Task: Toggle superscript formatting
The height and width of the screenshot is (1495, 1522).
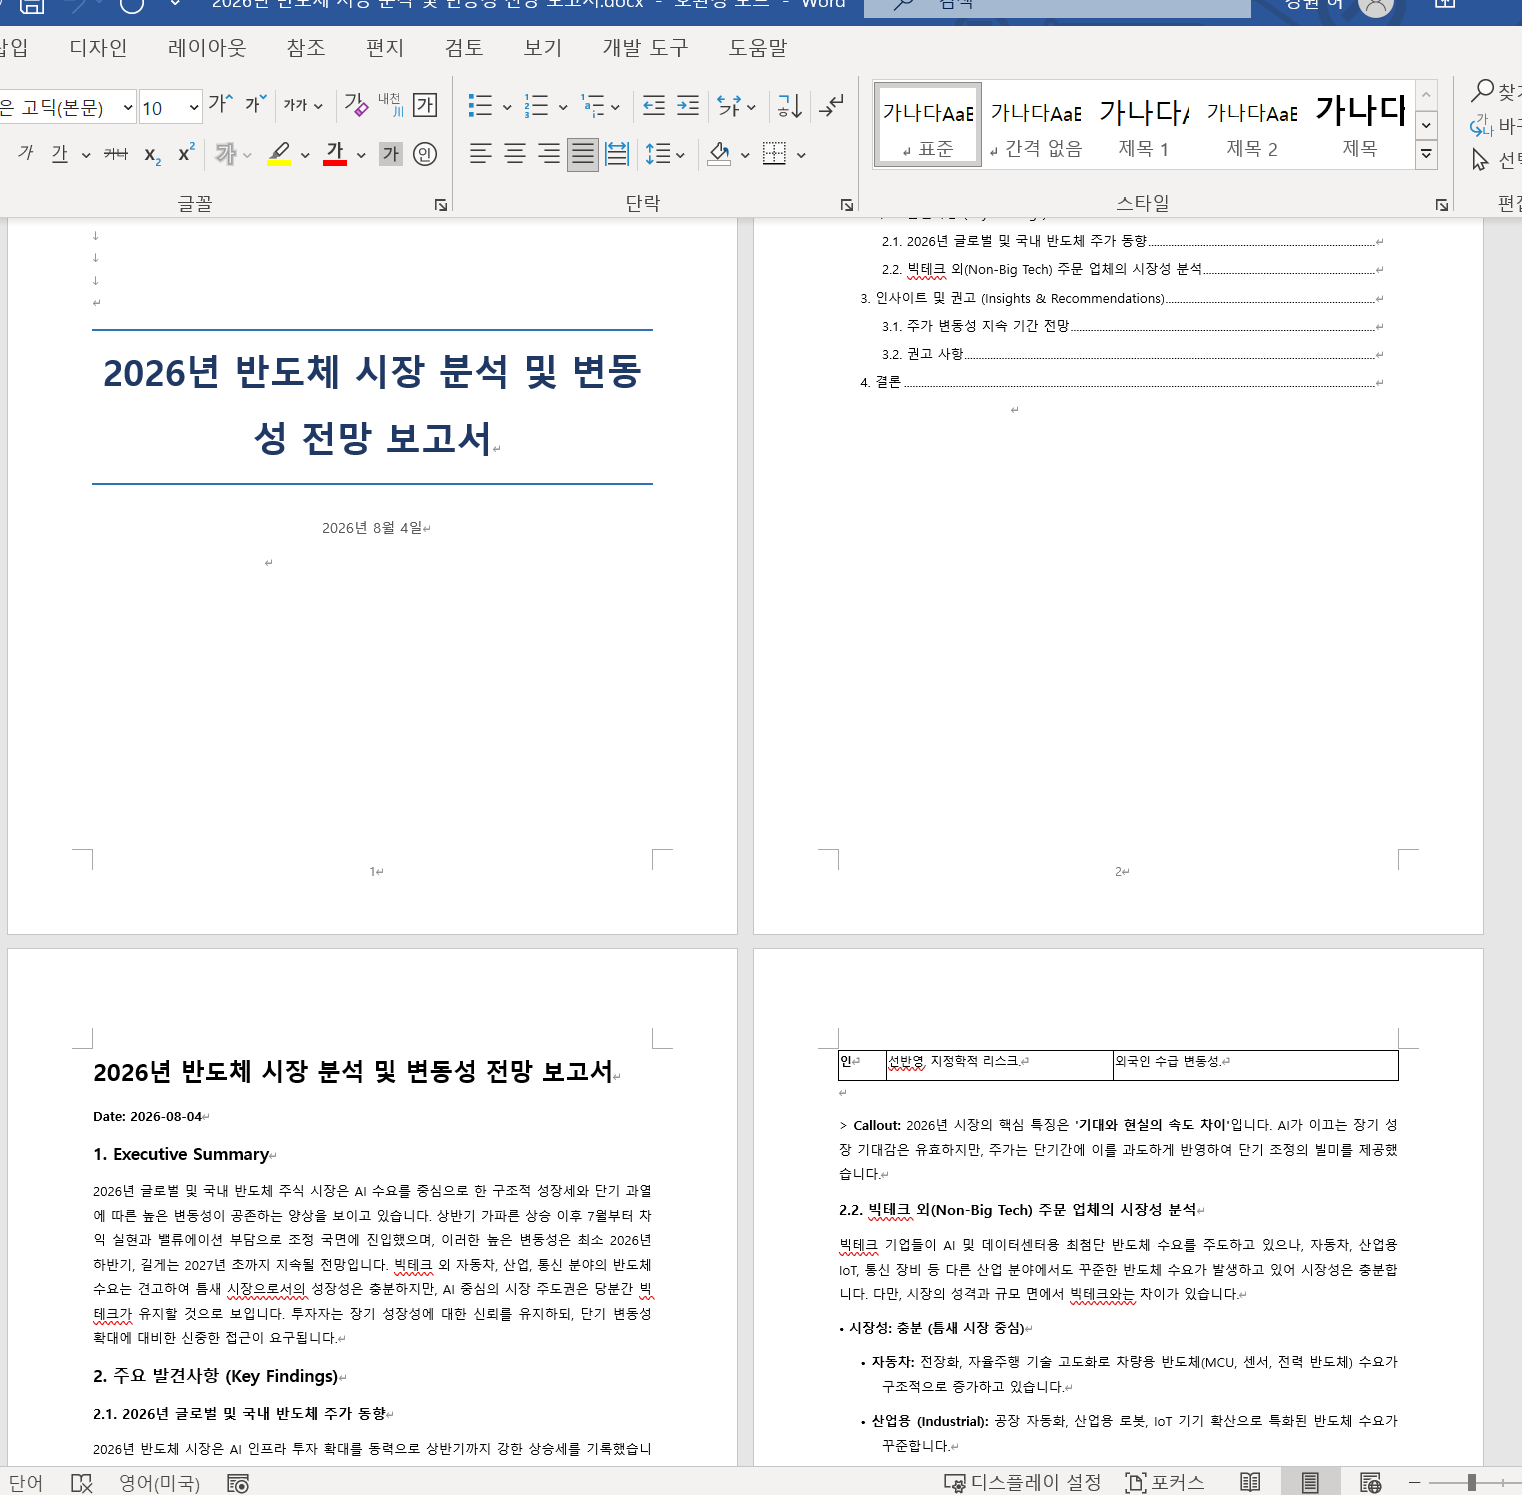Action: pyautogui.click(x=186, y=154)
